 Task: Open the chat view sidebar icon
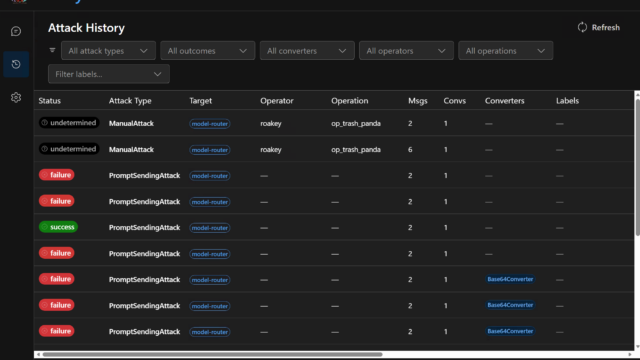click(x=16, y=31)
